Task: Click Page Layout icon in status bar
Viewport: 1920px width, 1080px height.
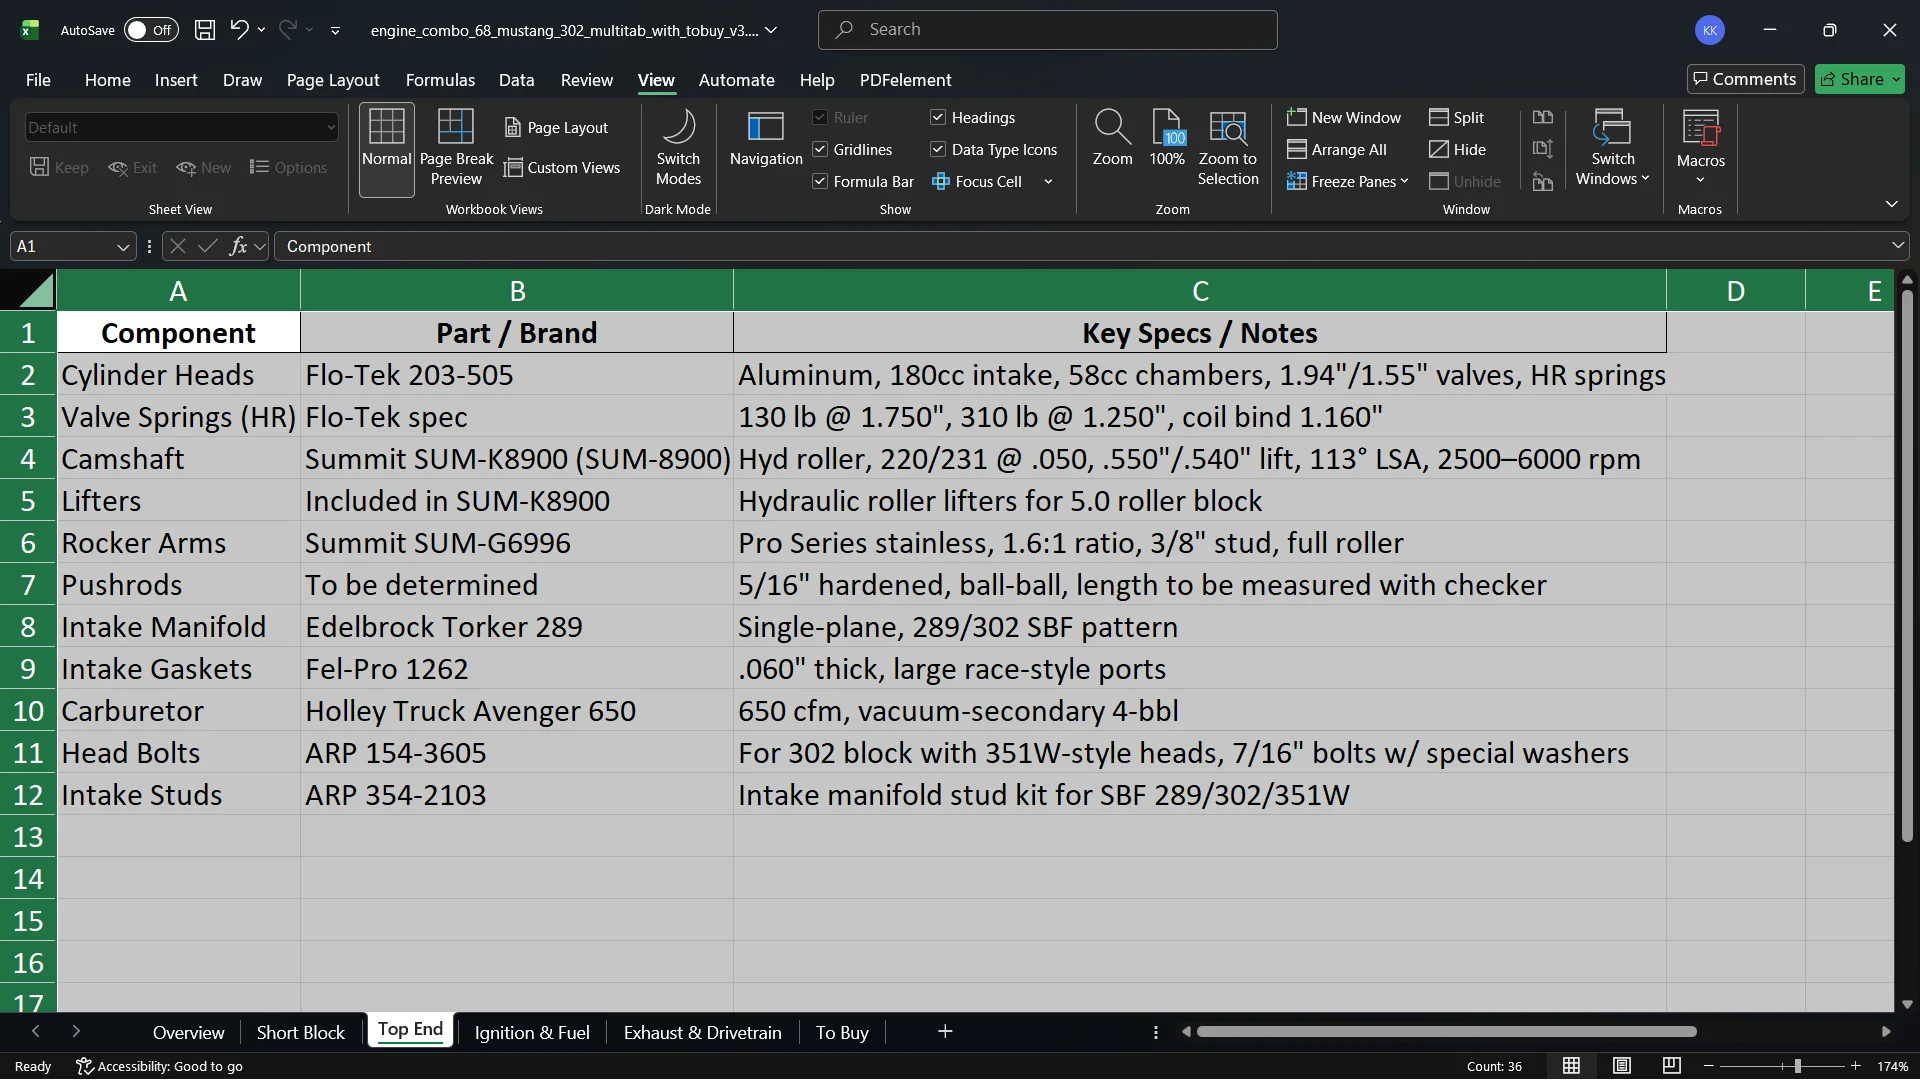Action: click(x=1622, y=1066)
